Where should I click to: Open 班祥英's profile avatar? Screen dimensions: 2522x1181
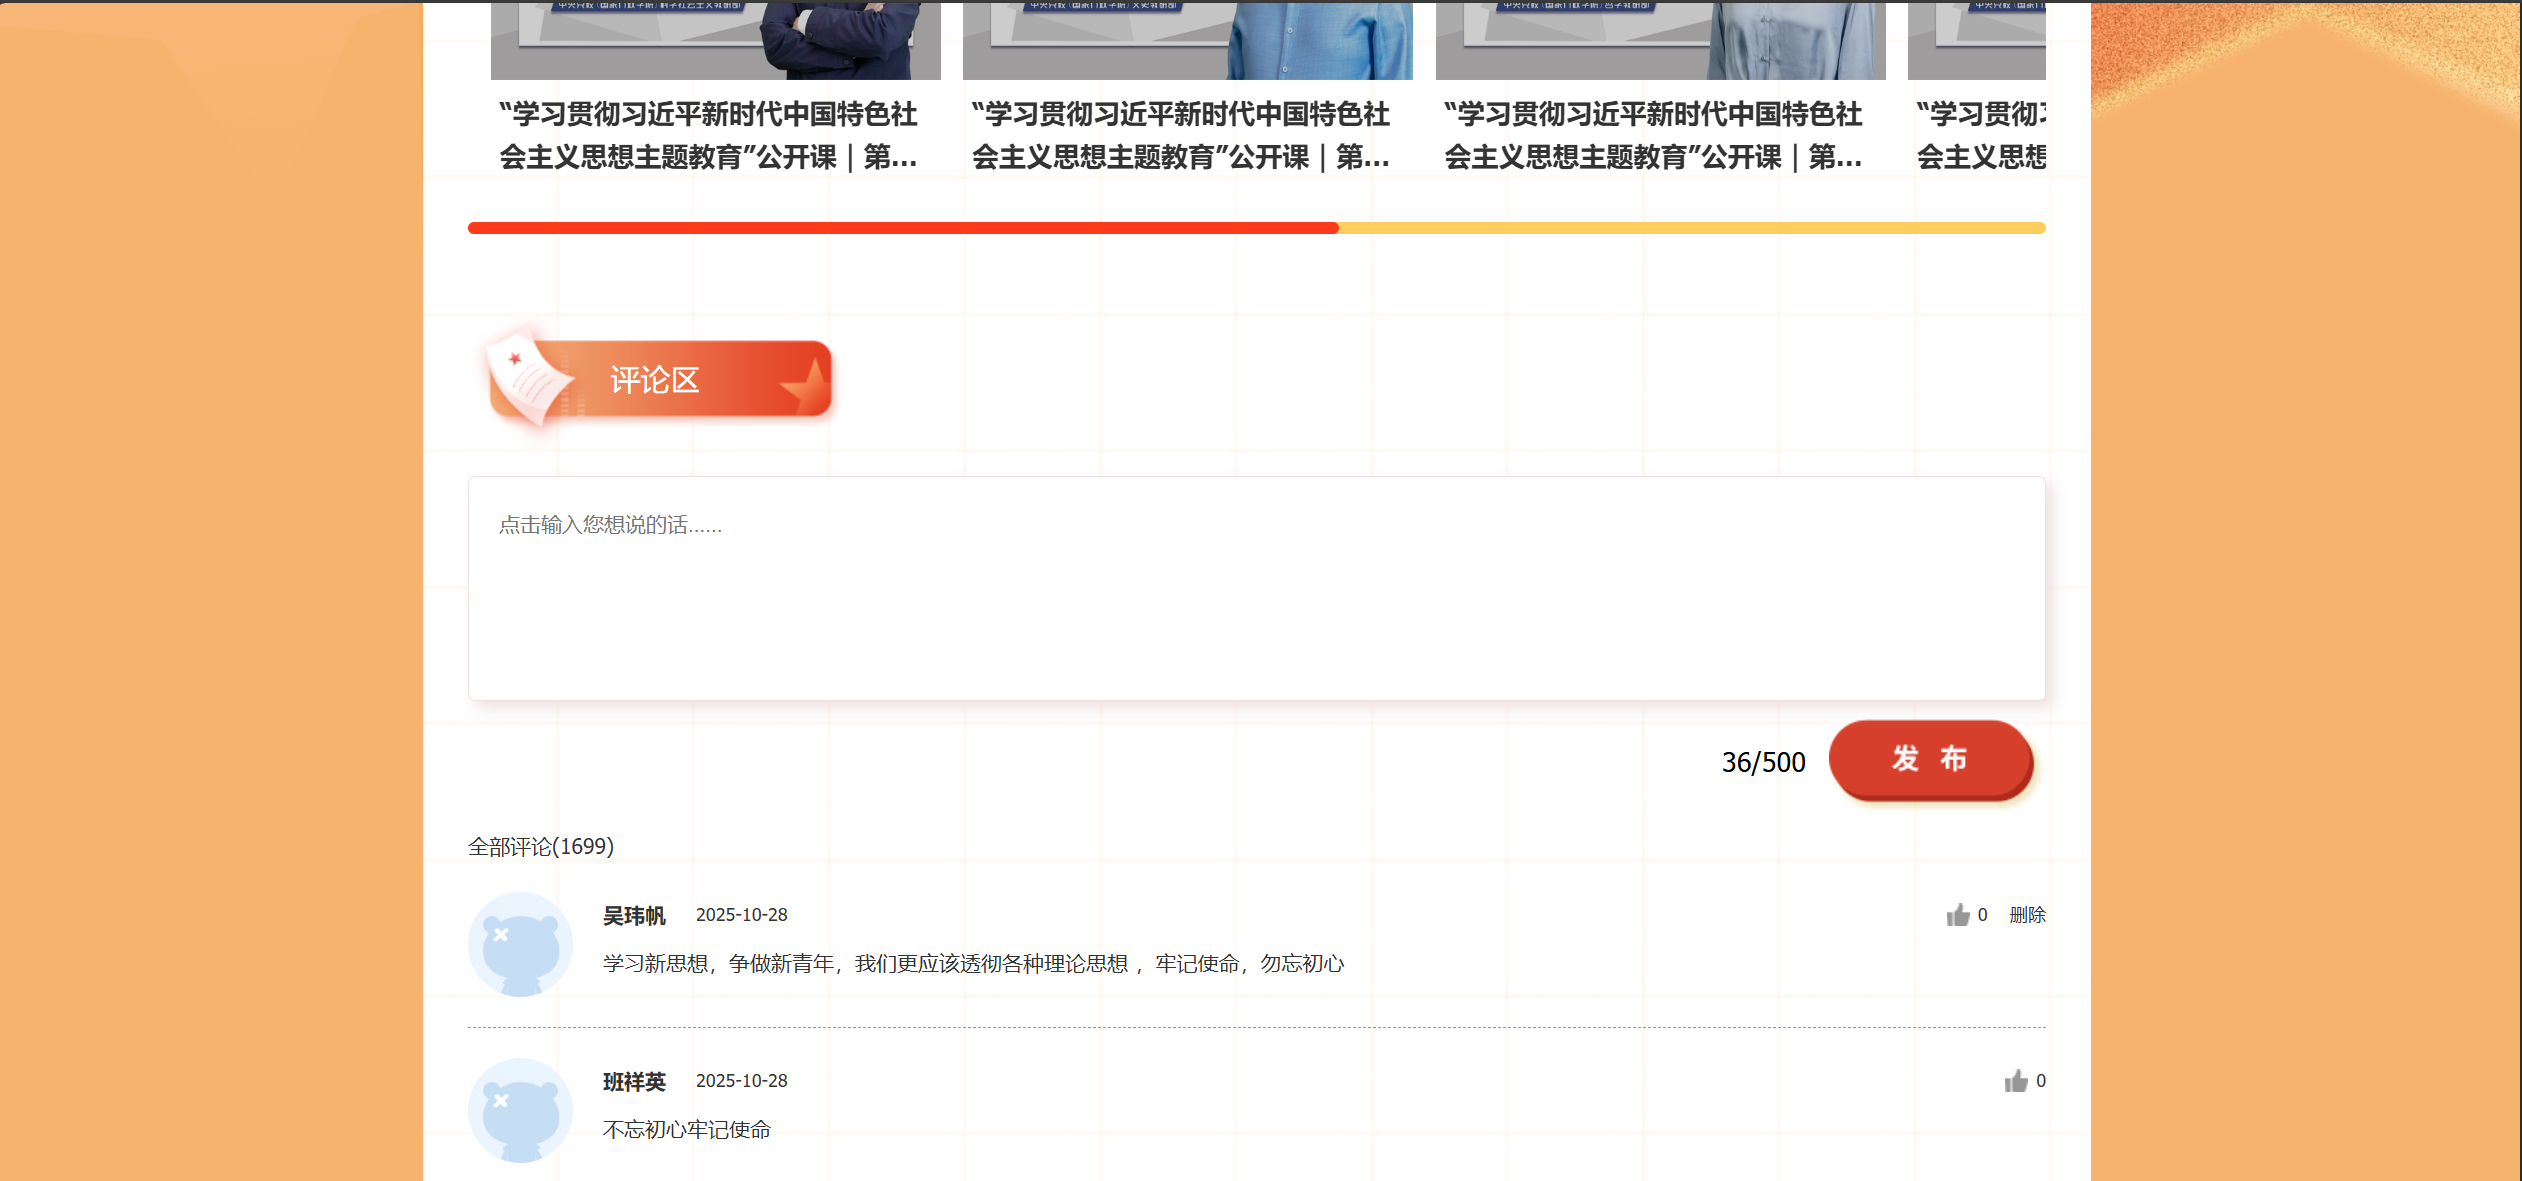click(x=520, y=1110)
